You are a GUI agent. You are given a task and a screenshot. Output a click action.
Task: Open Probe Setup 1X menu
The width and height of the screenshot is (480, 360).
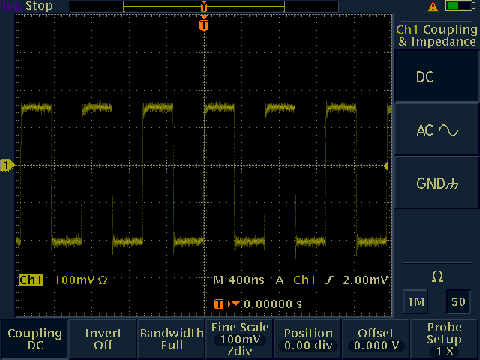[x=445, y=339]
